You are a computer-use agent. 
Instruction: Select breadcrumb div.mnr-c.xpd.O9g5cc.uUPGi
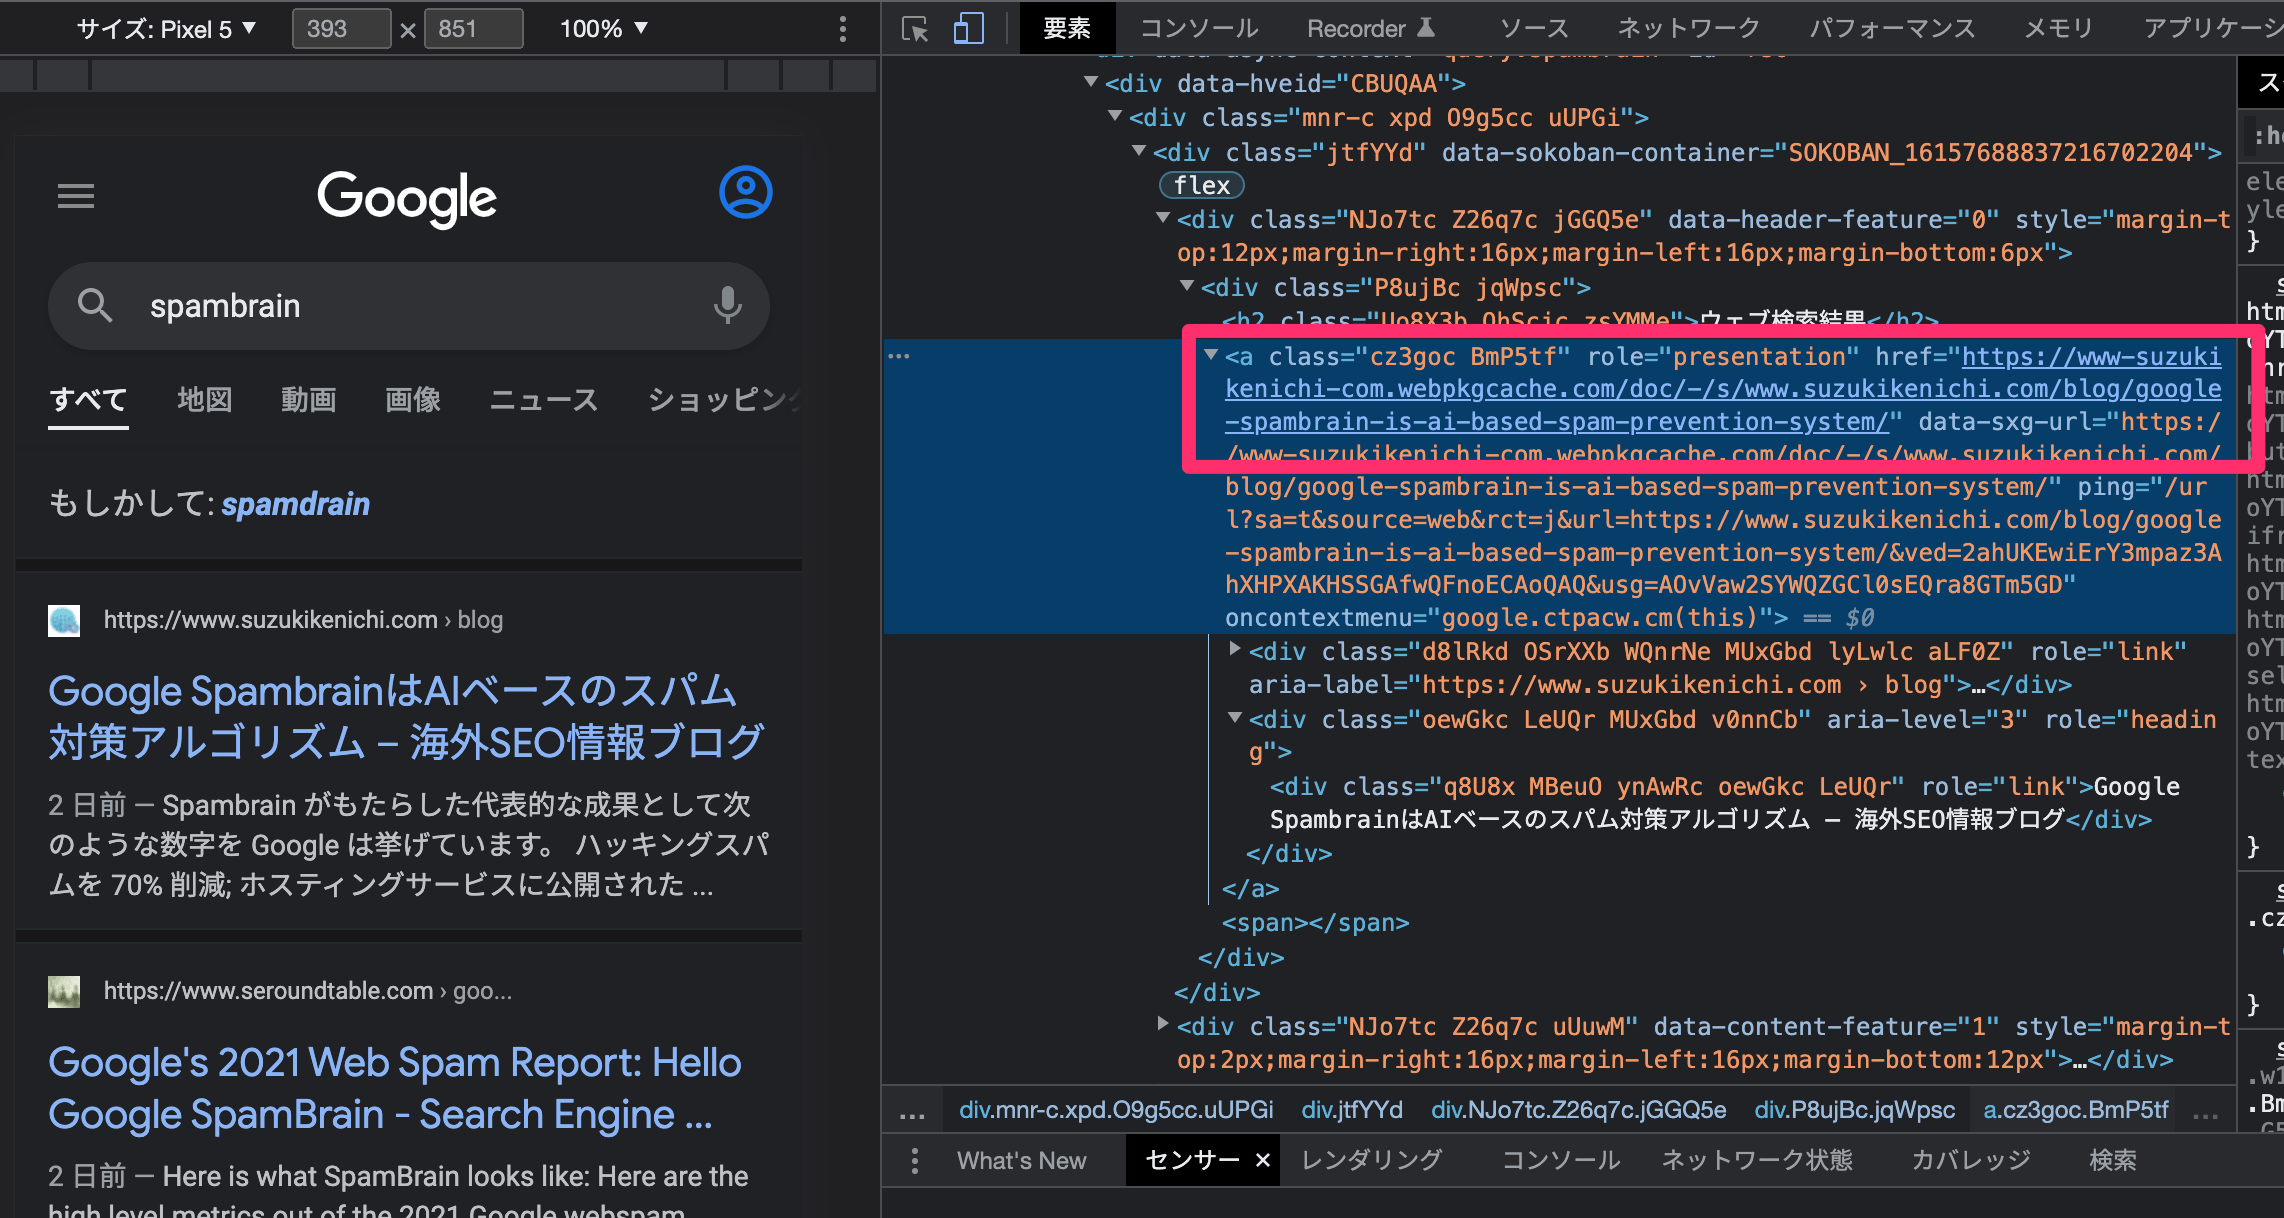tap(1116, 1110)
